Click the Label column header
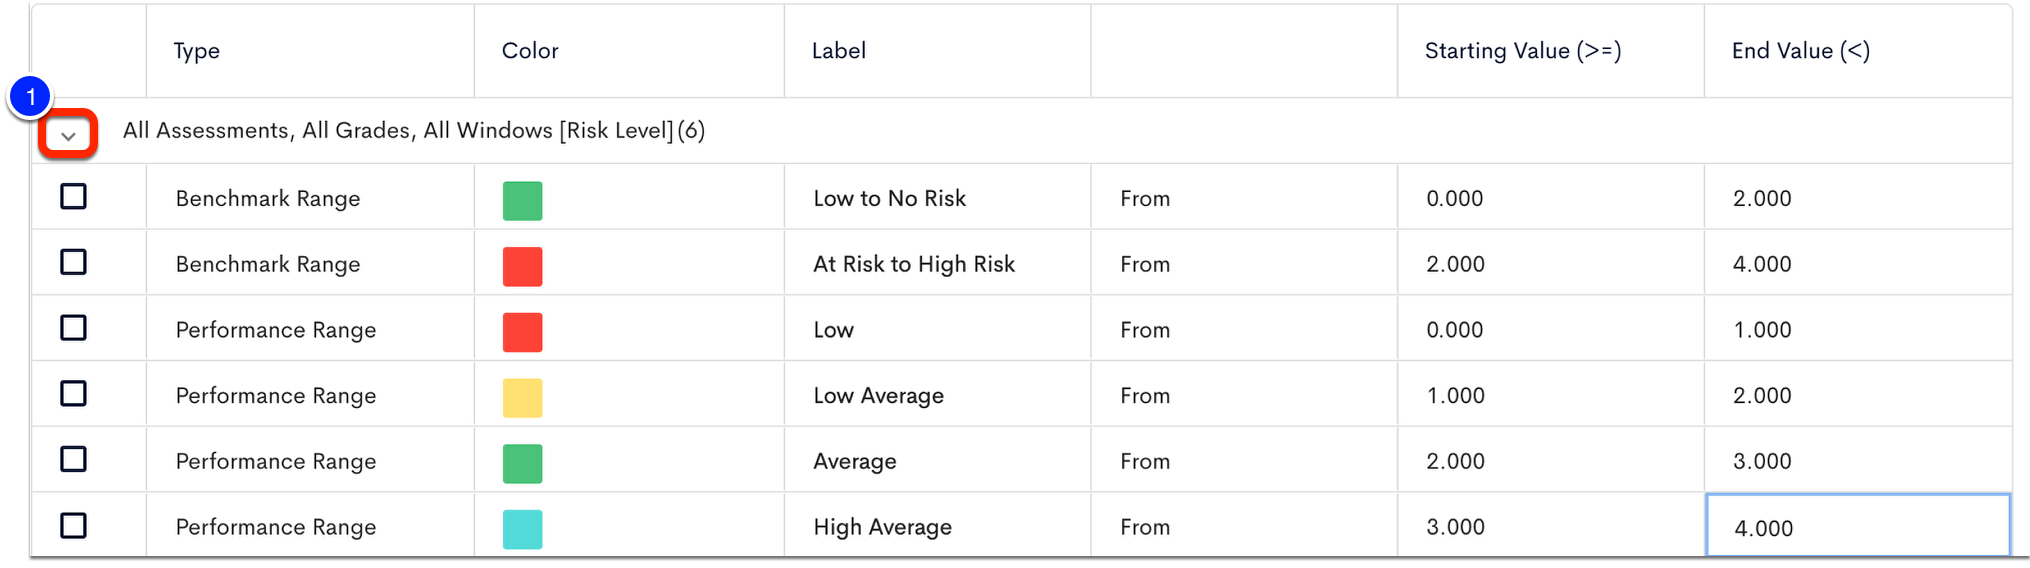The width and height of the screenshot is (2030, 568). pyautogui.click(x=838, y=51)
